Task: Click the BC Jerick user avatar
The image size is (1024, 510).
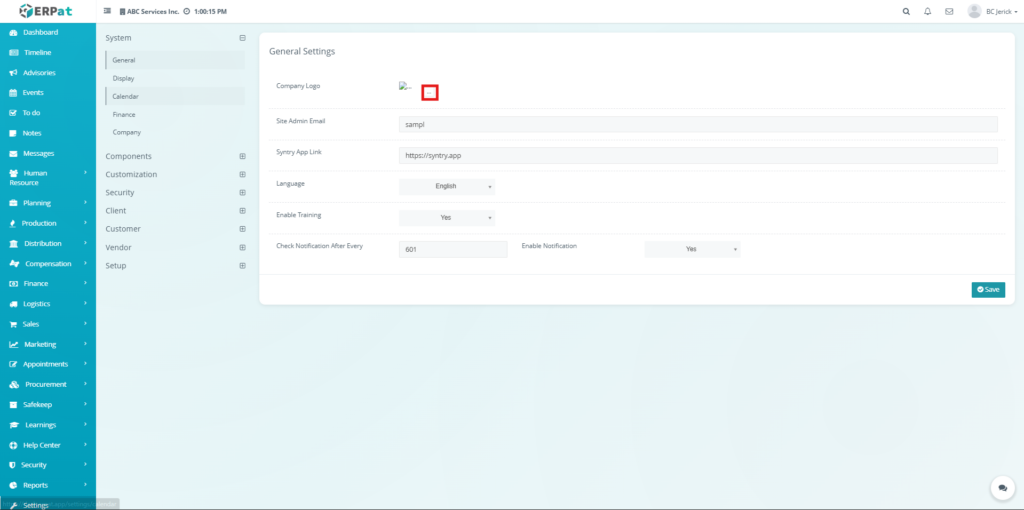Action: point(974,11)
